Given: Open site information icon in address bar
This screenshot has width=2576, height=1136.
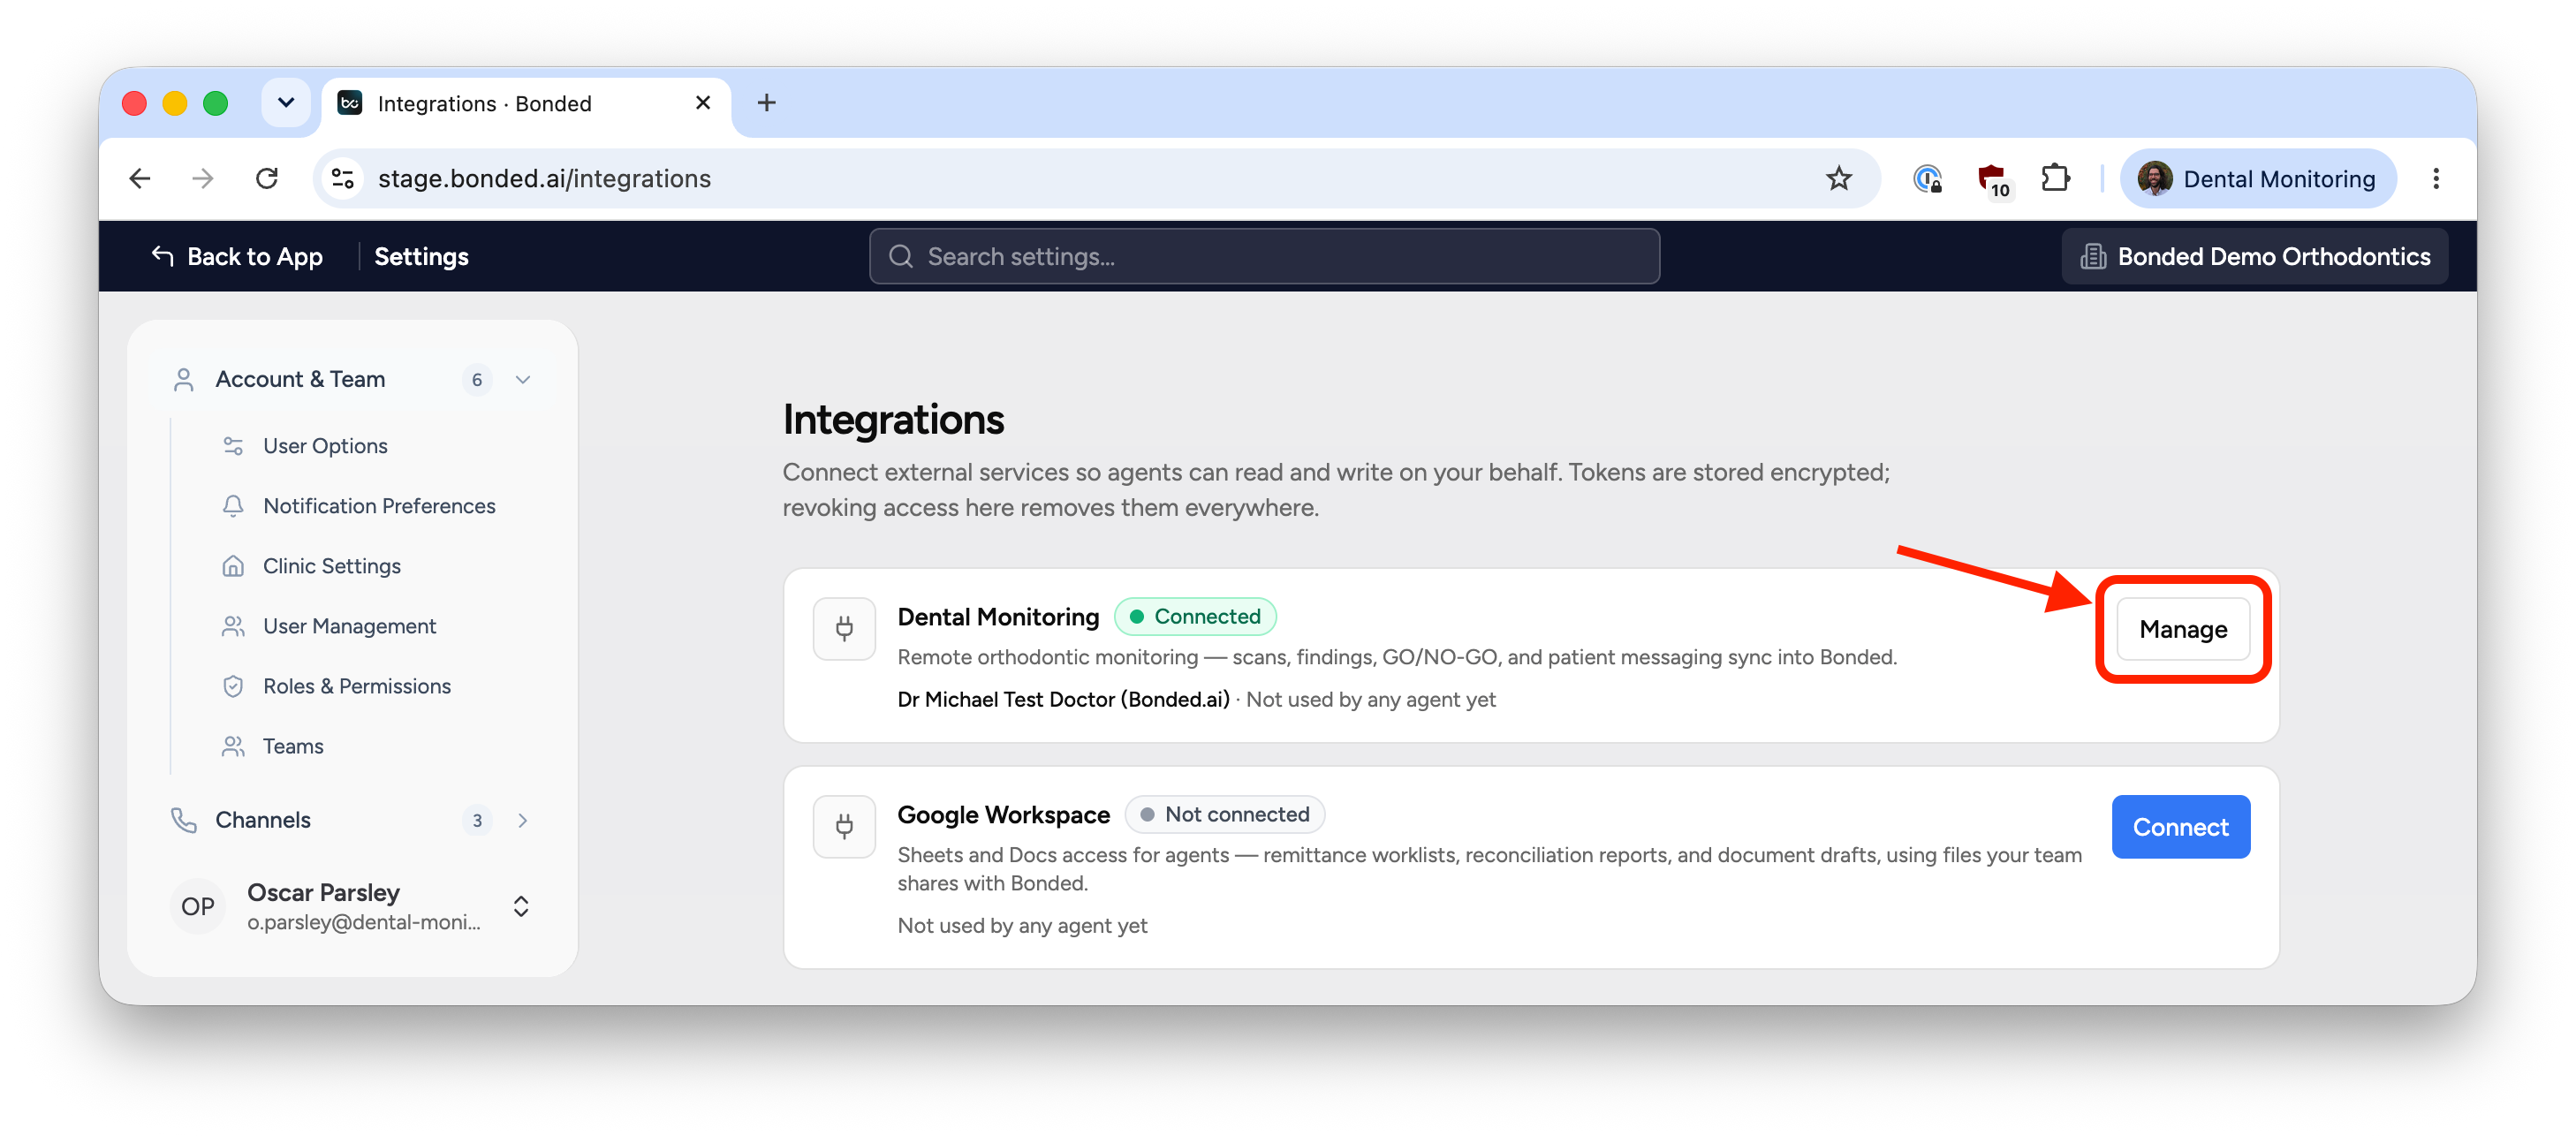Looking at the screenshot, I should pyautogui.click(x=343, y=178).
